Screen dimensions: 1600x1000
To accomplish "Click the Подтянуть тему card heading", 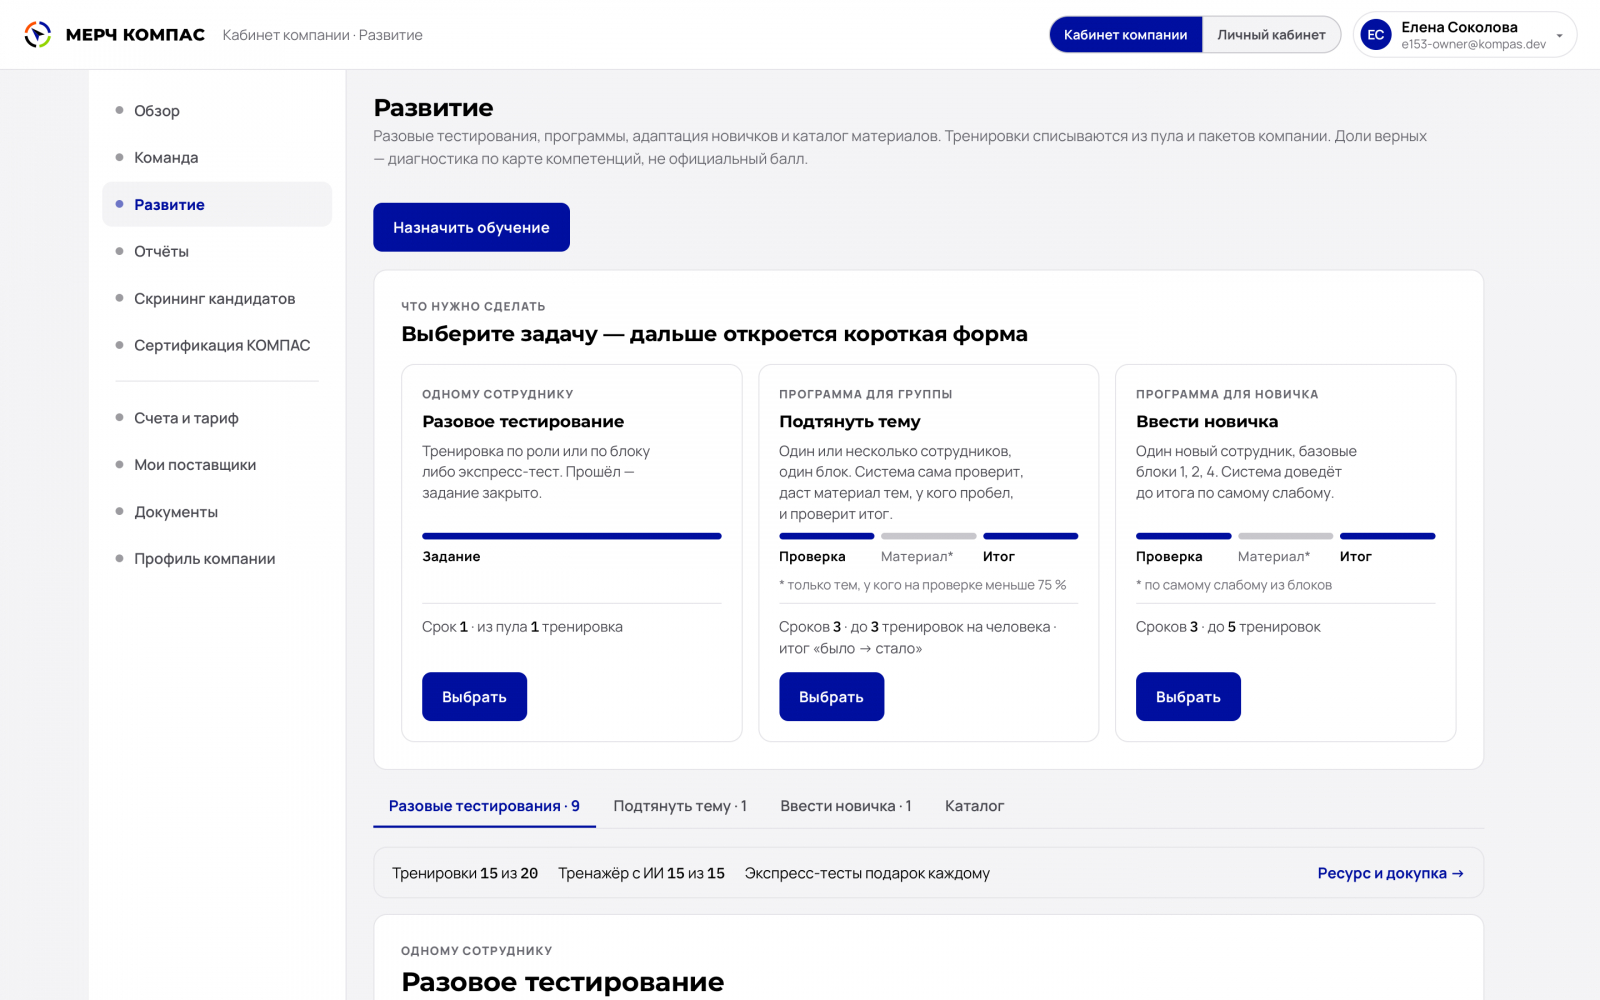I will tap(850, 422).
